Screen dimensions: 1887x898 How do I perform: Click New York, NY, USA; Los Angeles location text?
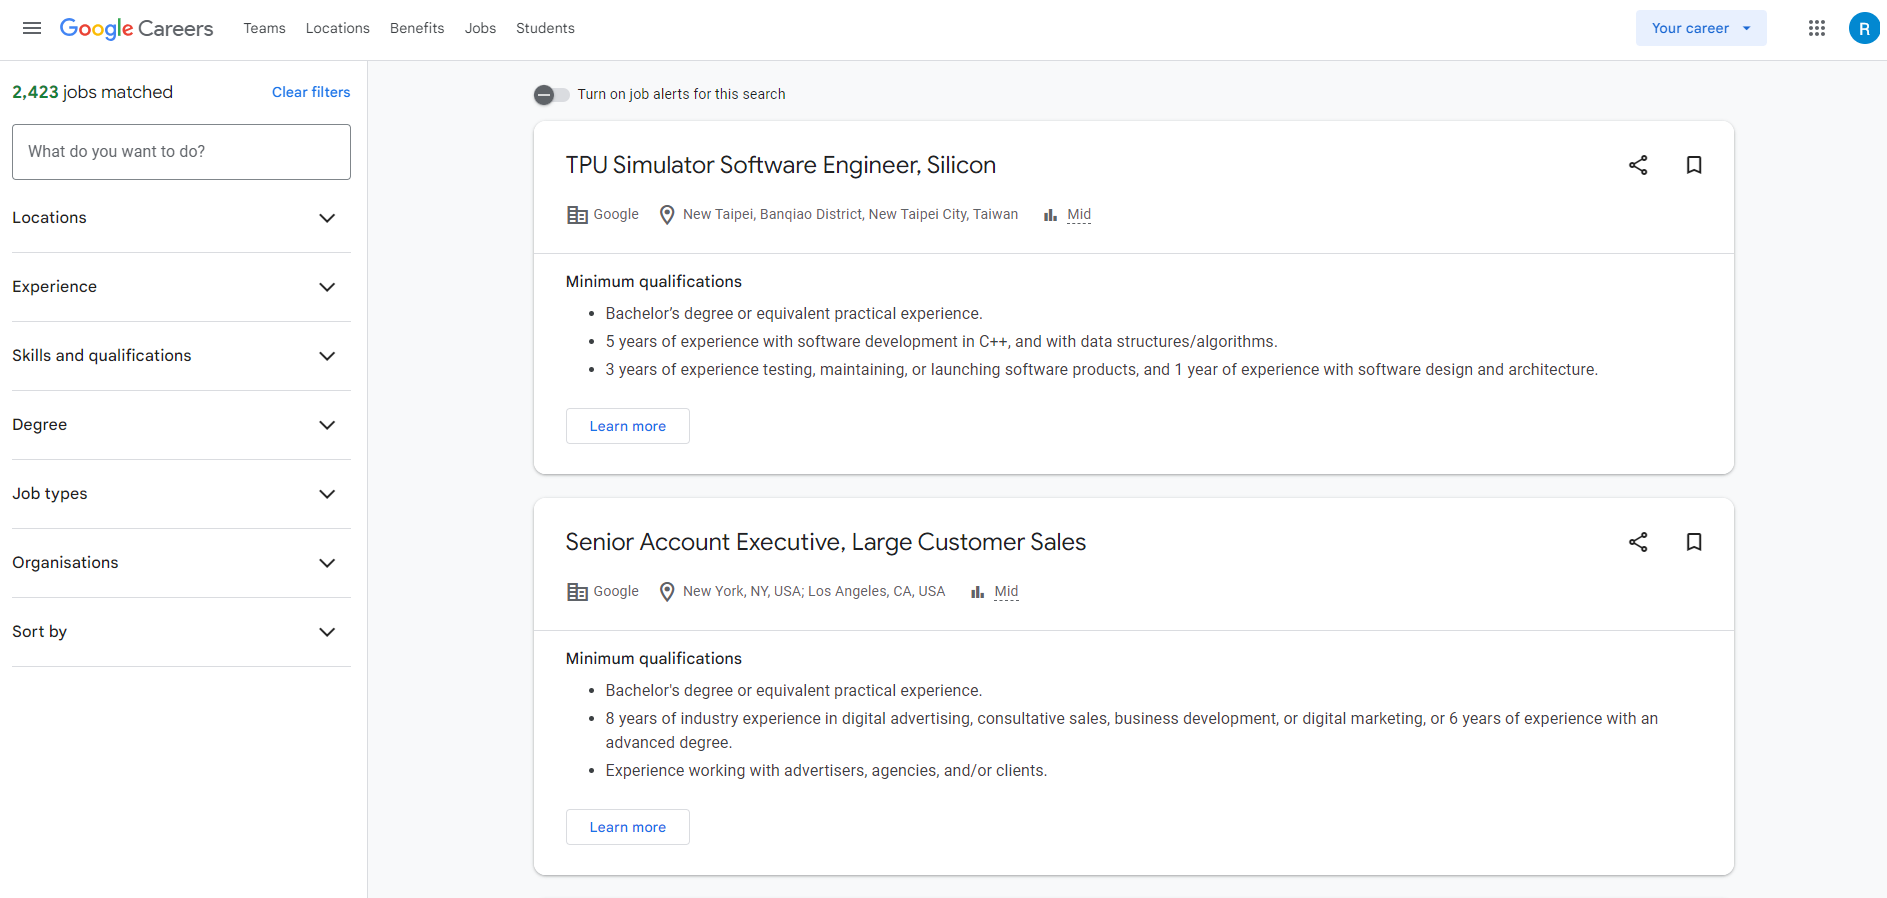(x=814, y=592)
